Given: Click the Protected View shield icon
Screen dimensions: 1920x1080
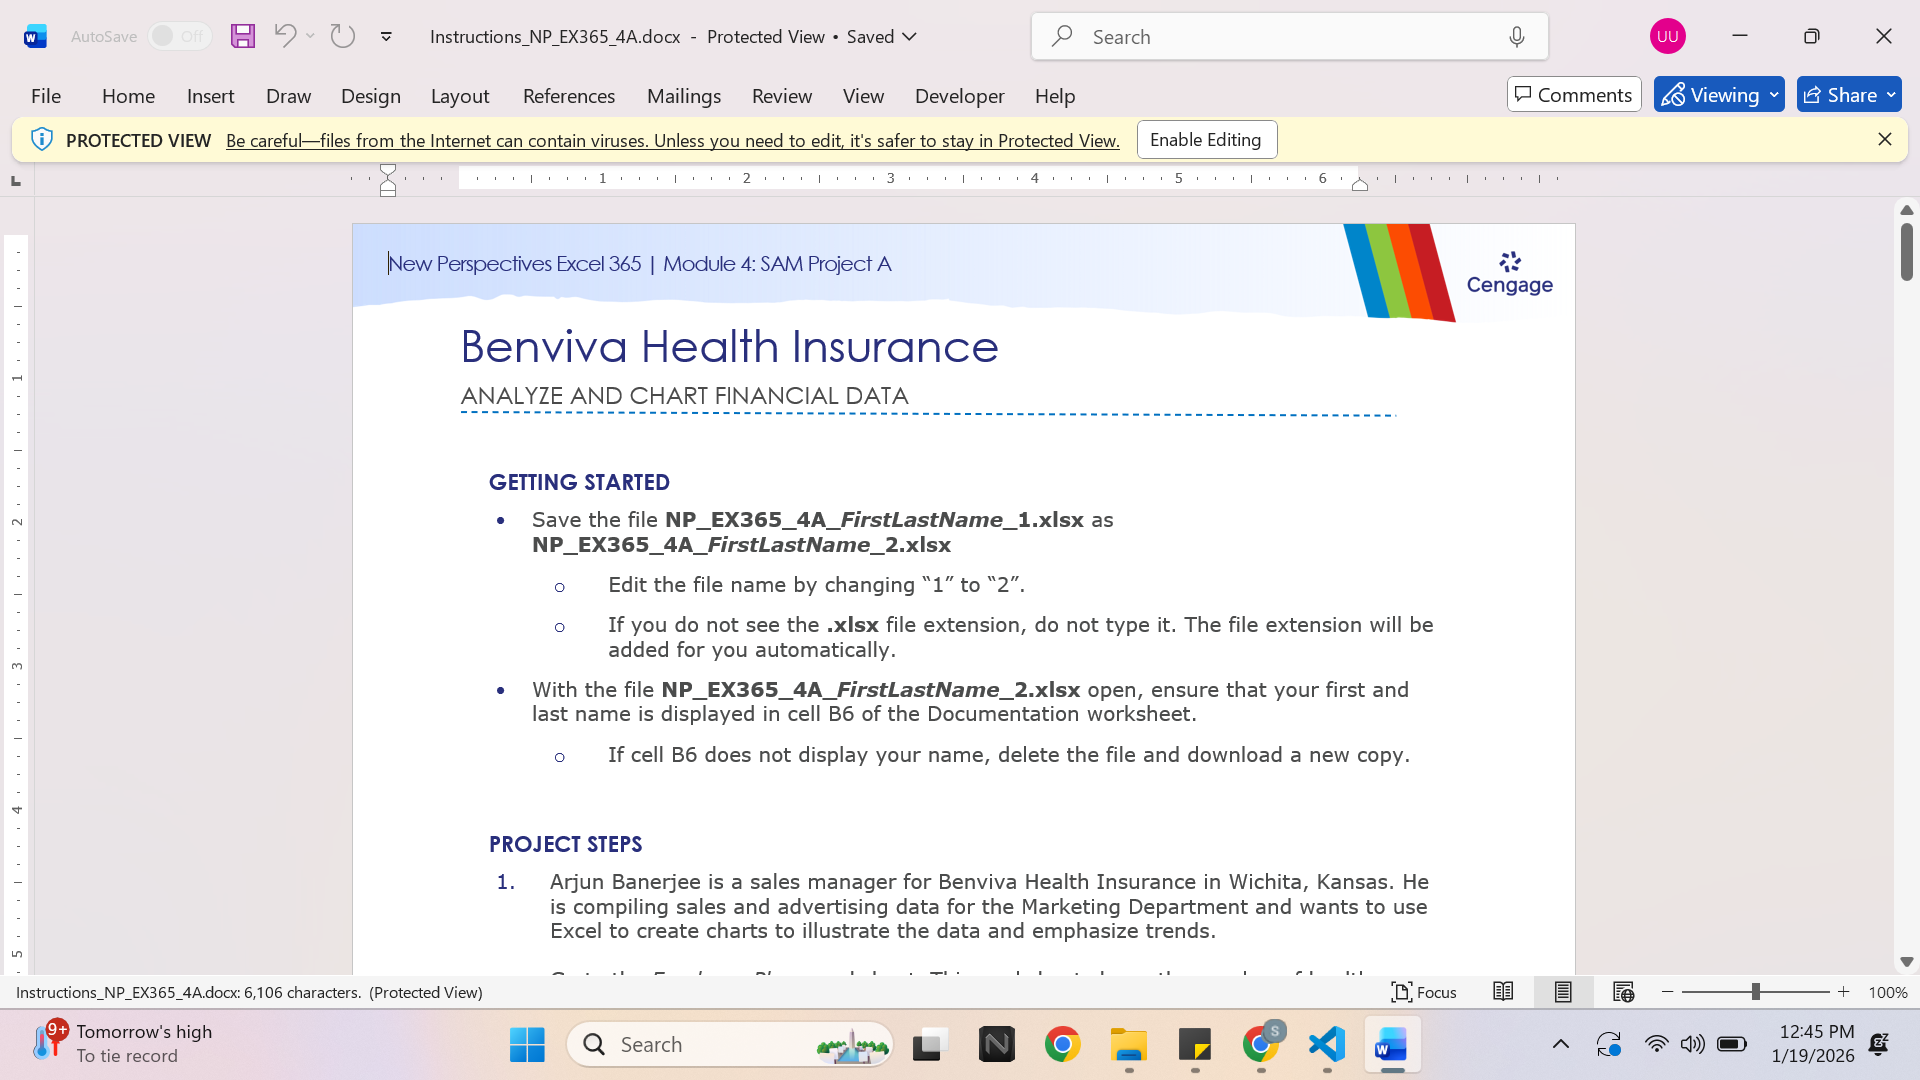Looking at the screenshot, I should click(42, 140).
